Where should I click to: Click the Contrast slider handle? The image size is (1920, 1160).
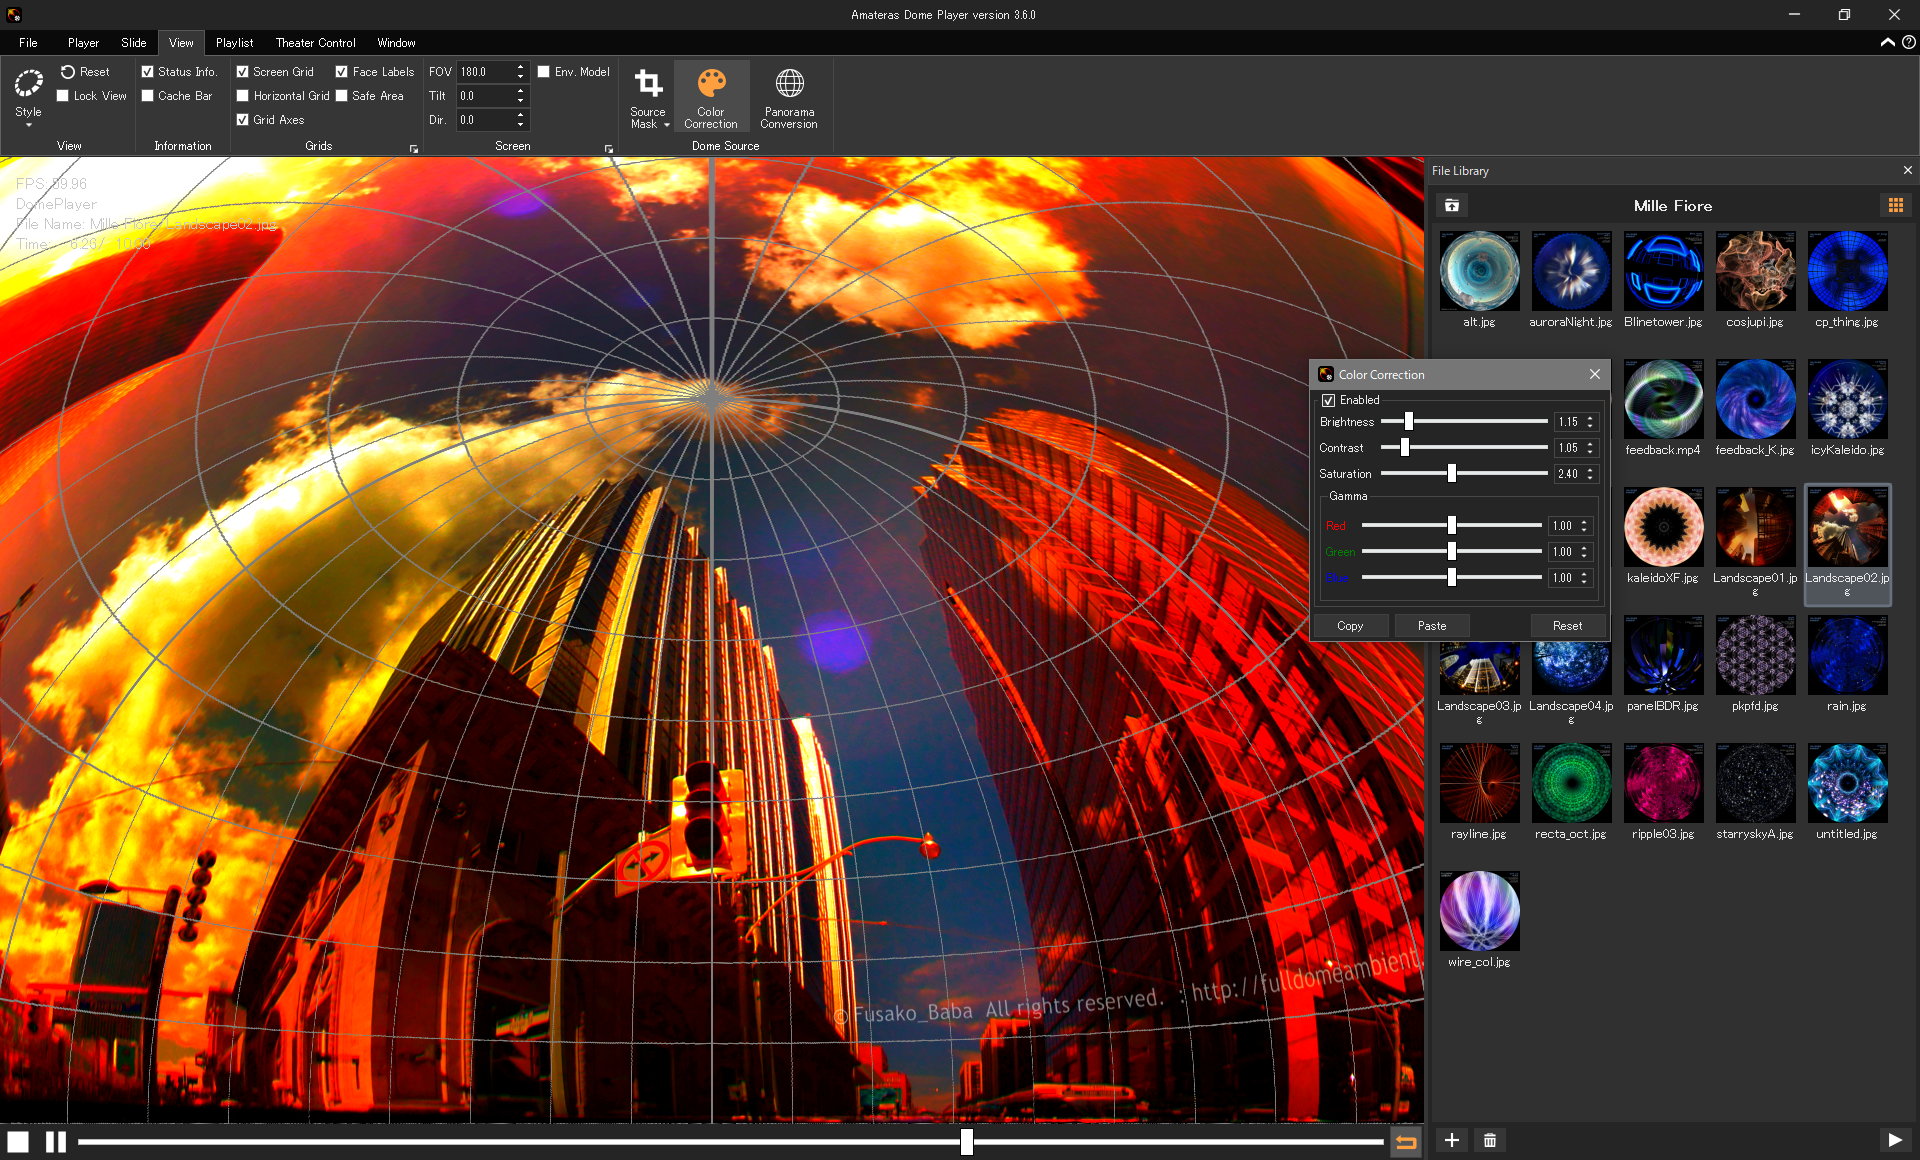(x=1405, y=448)
